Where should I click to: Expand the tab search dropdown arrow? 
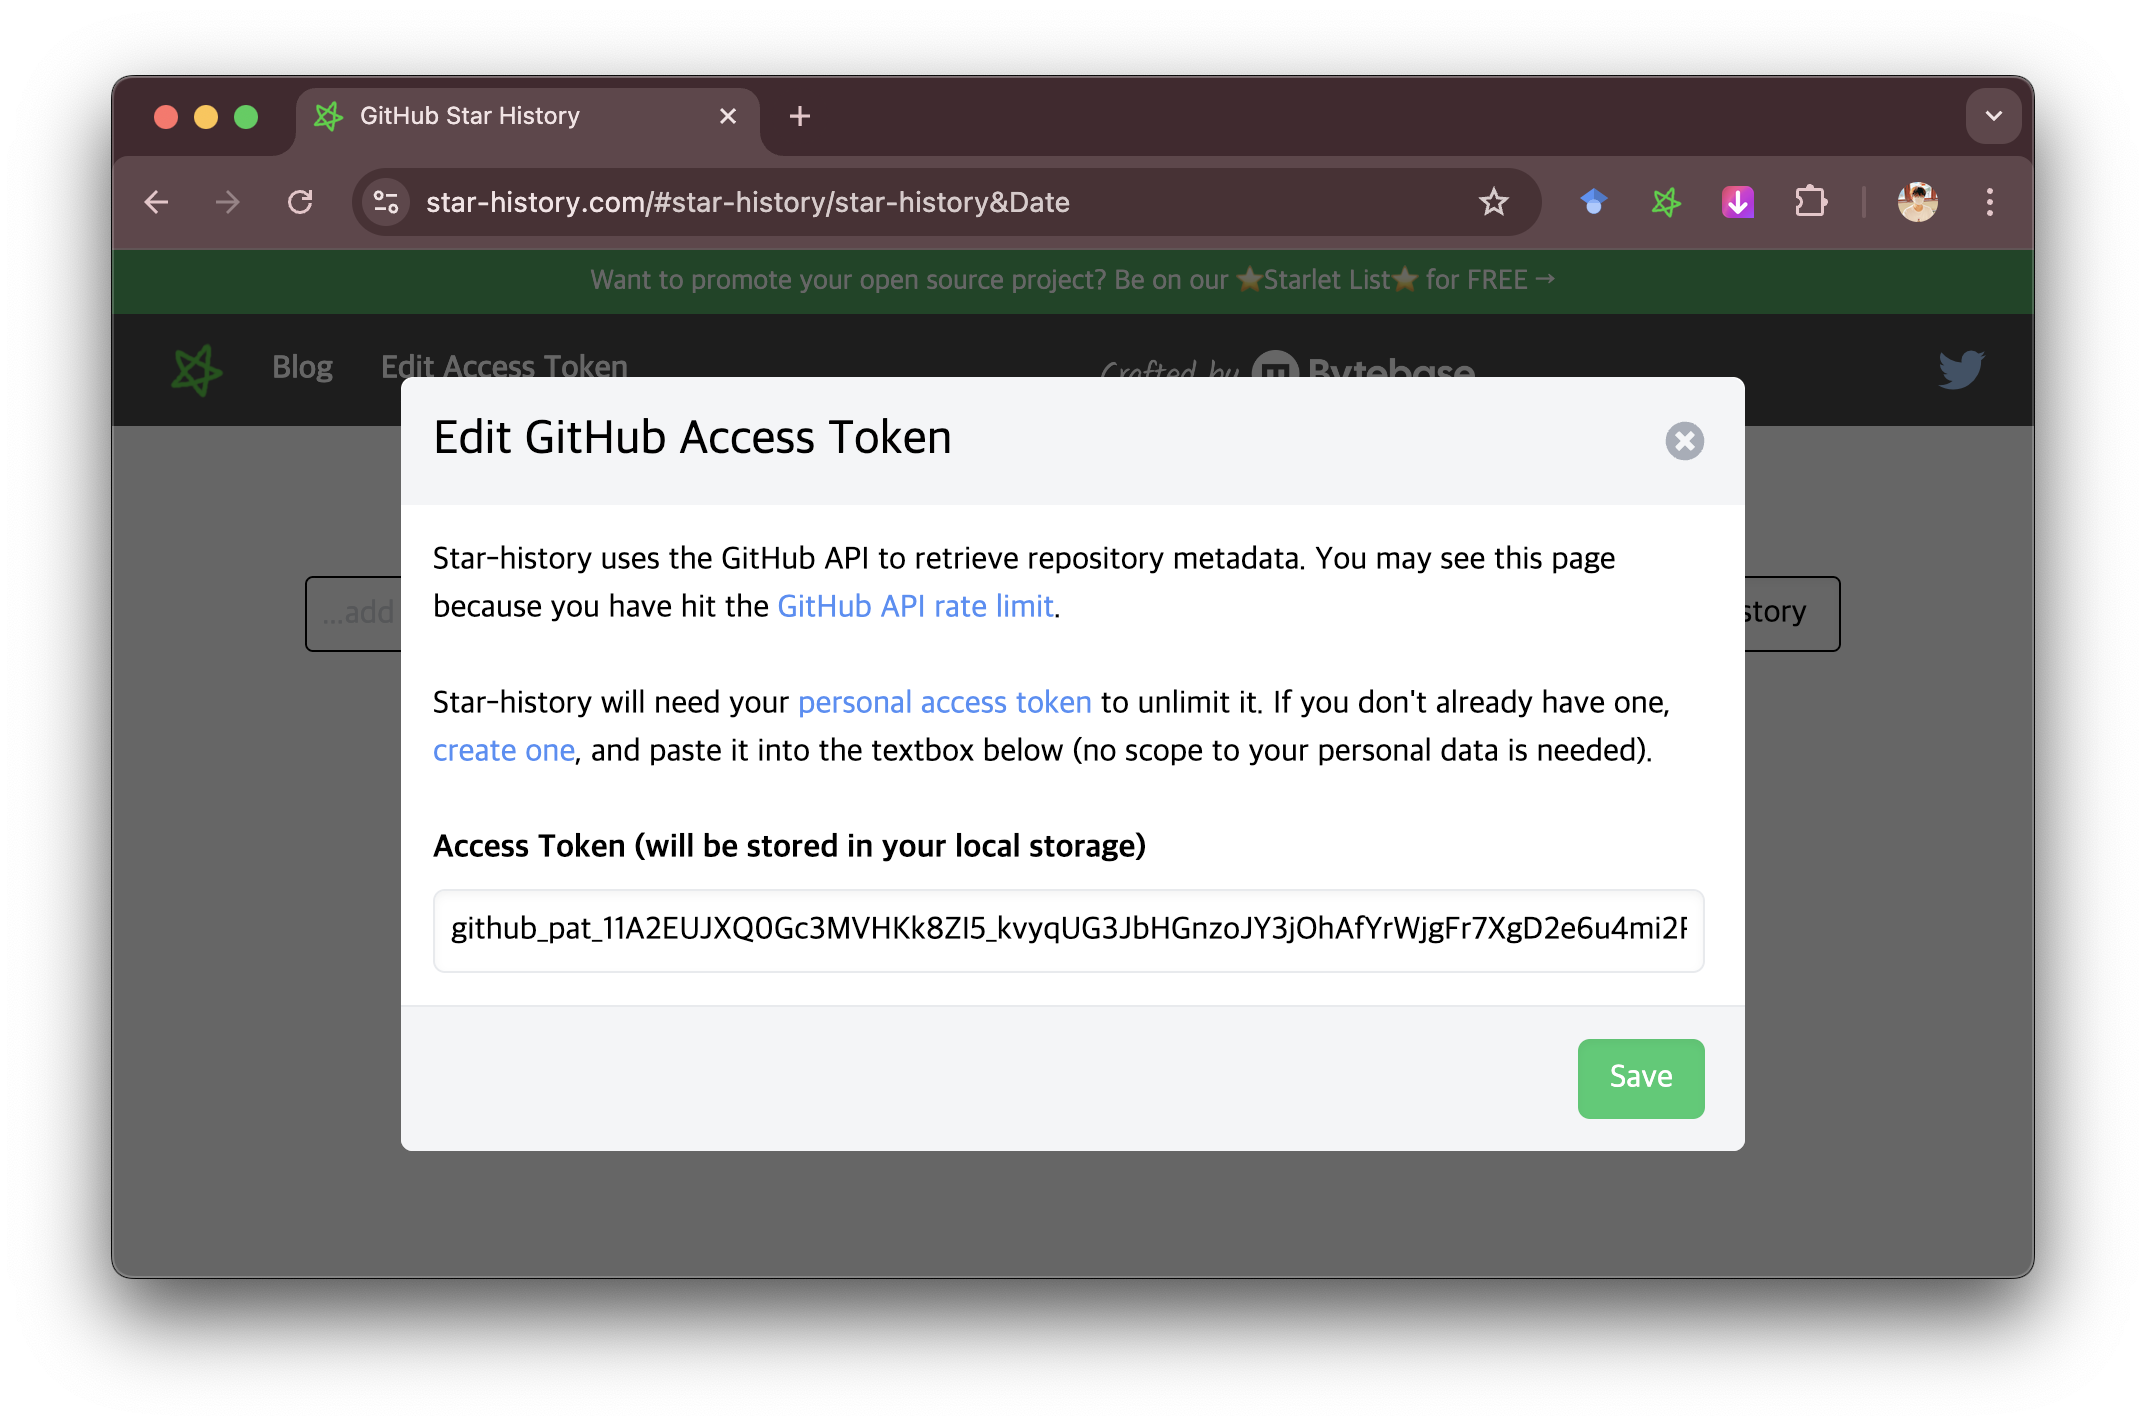click(1993, 116)
